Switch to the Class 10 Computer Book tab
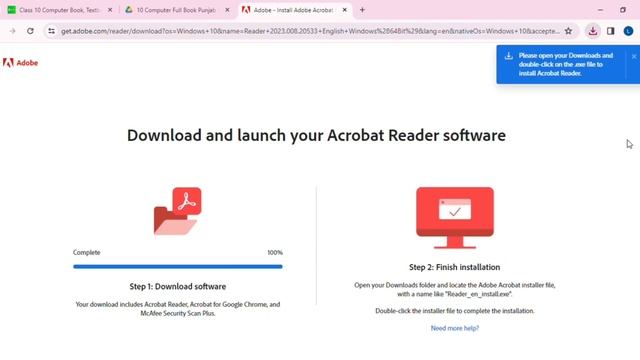Image resolution: width=640 pixels, height=360 pixels. point(60,10)
